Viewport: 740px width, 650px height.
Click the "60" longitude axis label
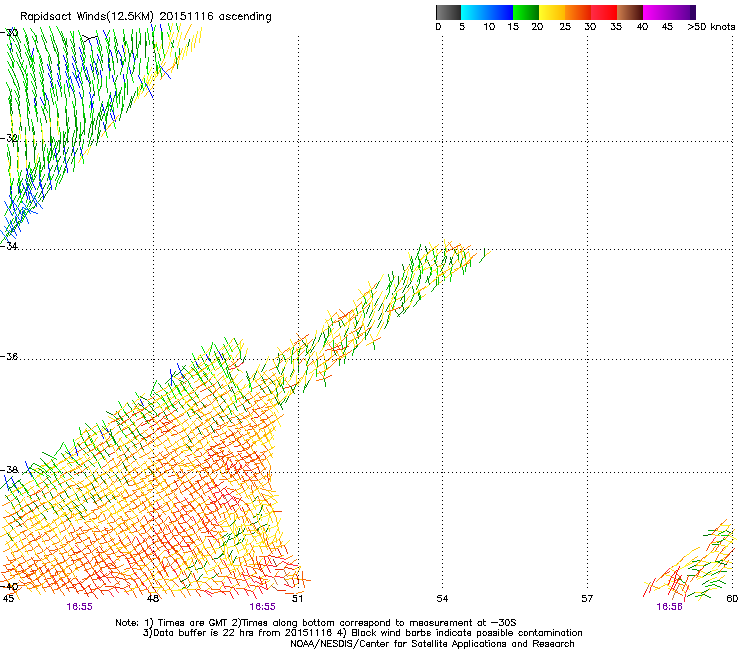point(732,599)
